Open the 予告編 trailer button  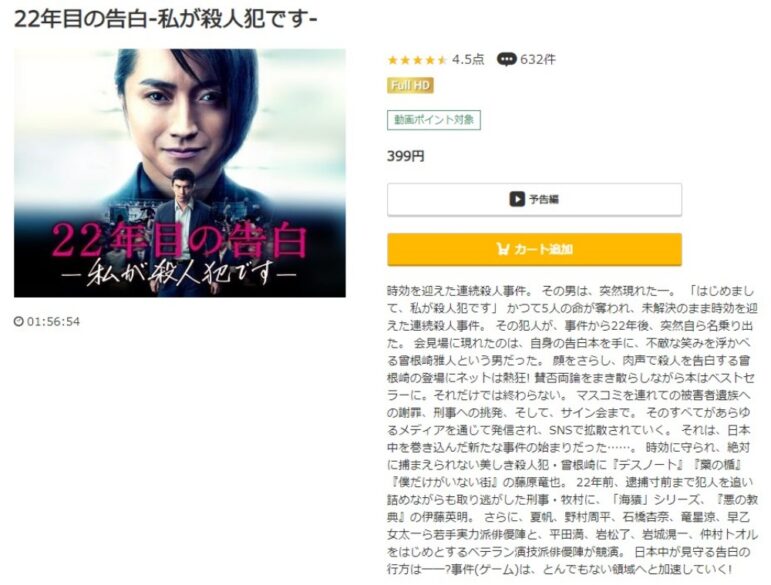click(534, 199)
